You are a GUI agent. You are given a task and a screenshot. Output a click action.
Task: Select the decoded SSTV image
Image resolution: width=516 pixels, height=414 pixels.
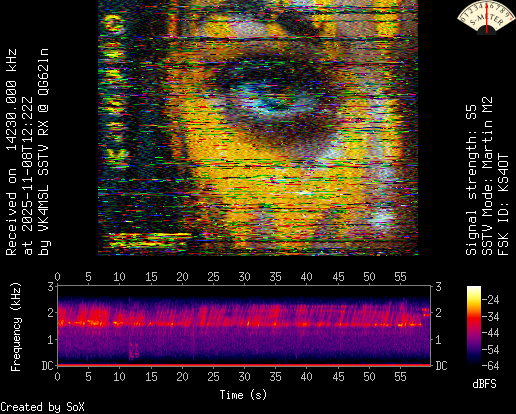coord(258,128)
